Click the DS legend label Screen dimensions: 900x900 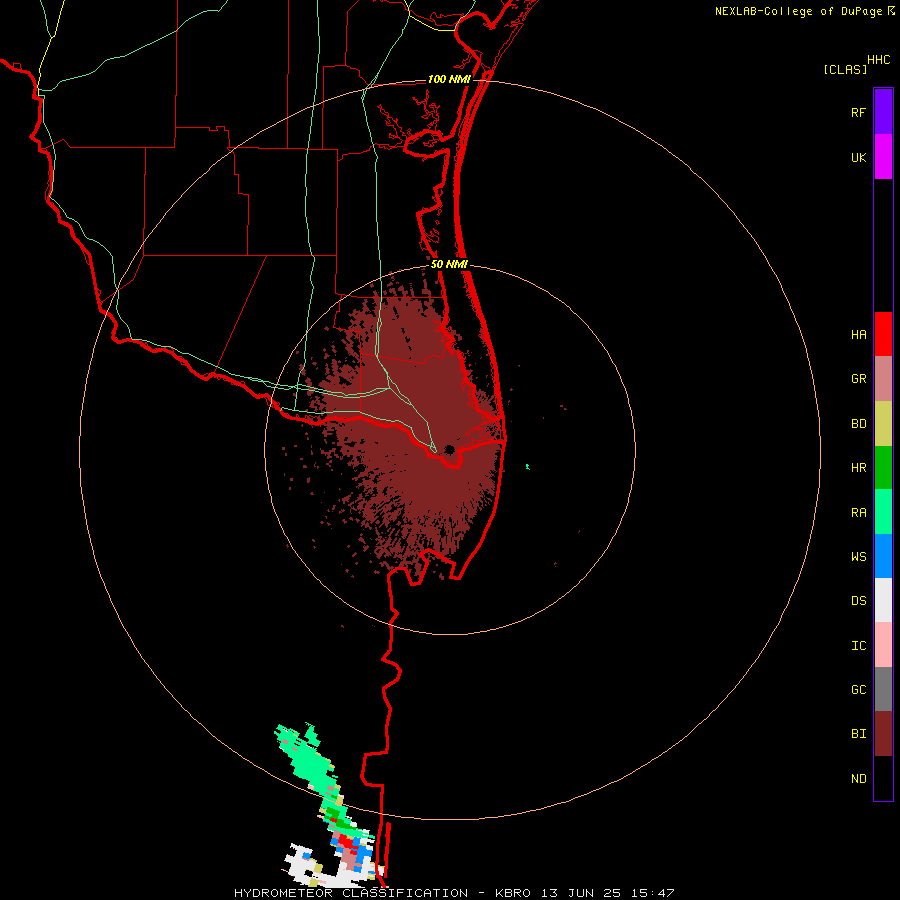pos(858,601)
